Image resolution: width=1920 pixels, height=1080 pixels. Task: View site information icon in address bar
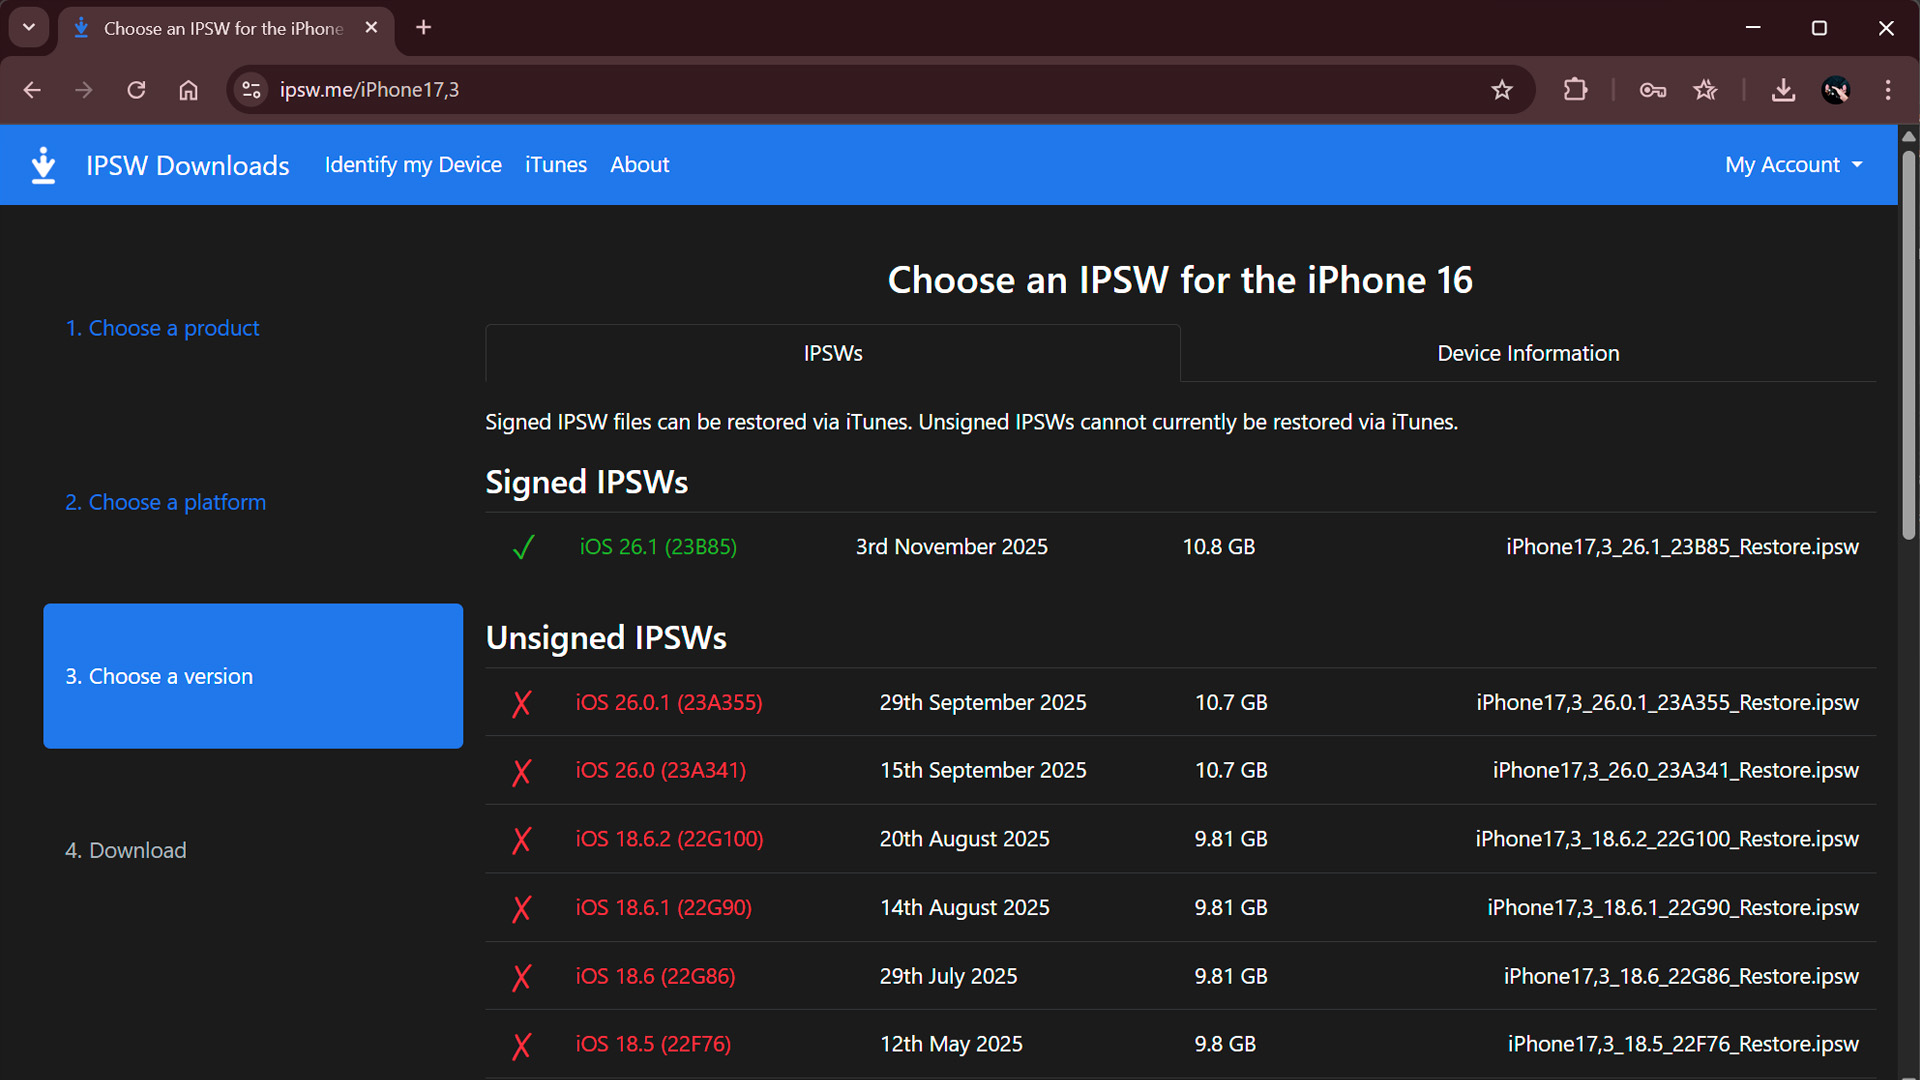pyautogui.click(x=251, y=90)
